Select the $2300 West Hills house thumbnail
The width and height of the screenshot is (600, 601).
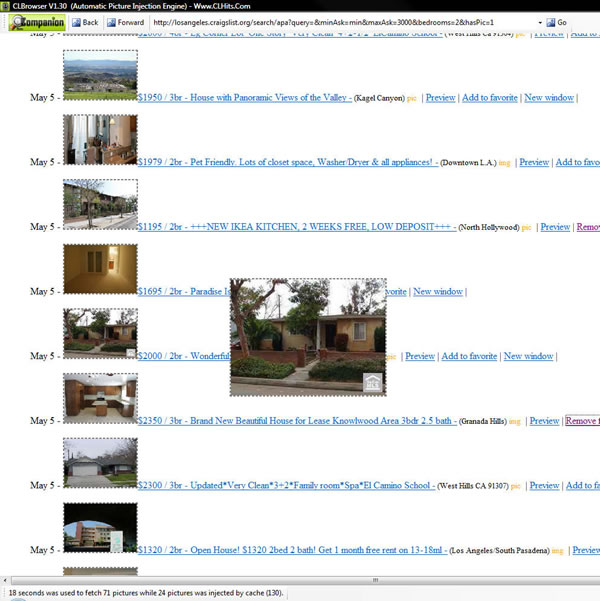click(100, 462)
